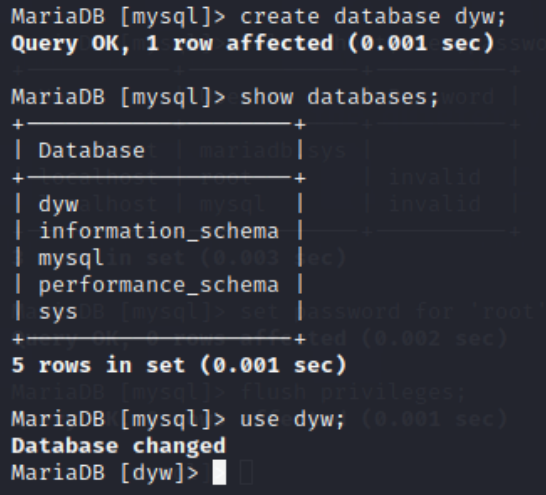Screen dimensions: 546x495
Task: Click the 'MariaDB [dyw]>' prompt
Action: [x=105, y=473]
